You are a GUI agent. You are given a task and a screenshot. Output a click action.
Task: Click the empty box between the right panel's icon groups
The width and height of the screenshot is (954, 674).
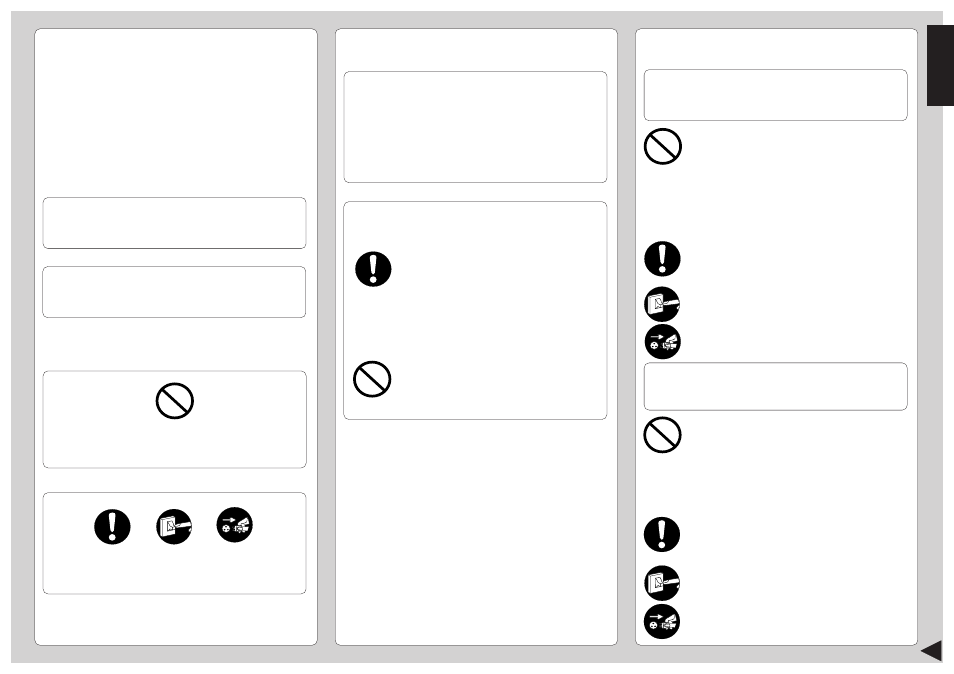click(776, 387)
